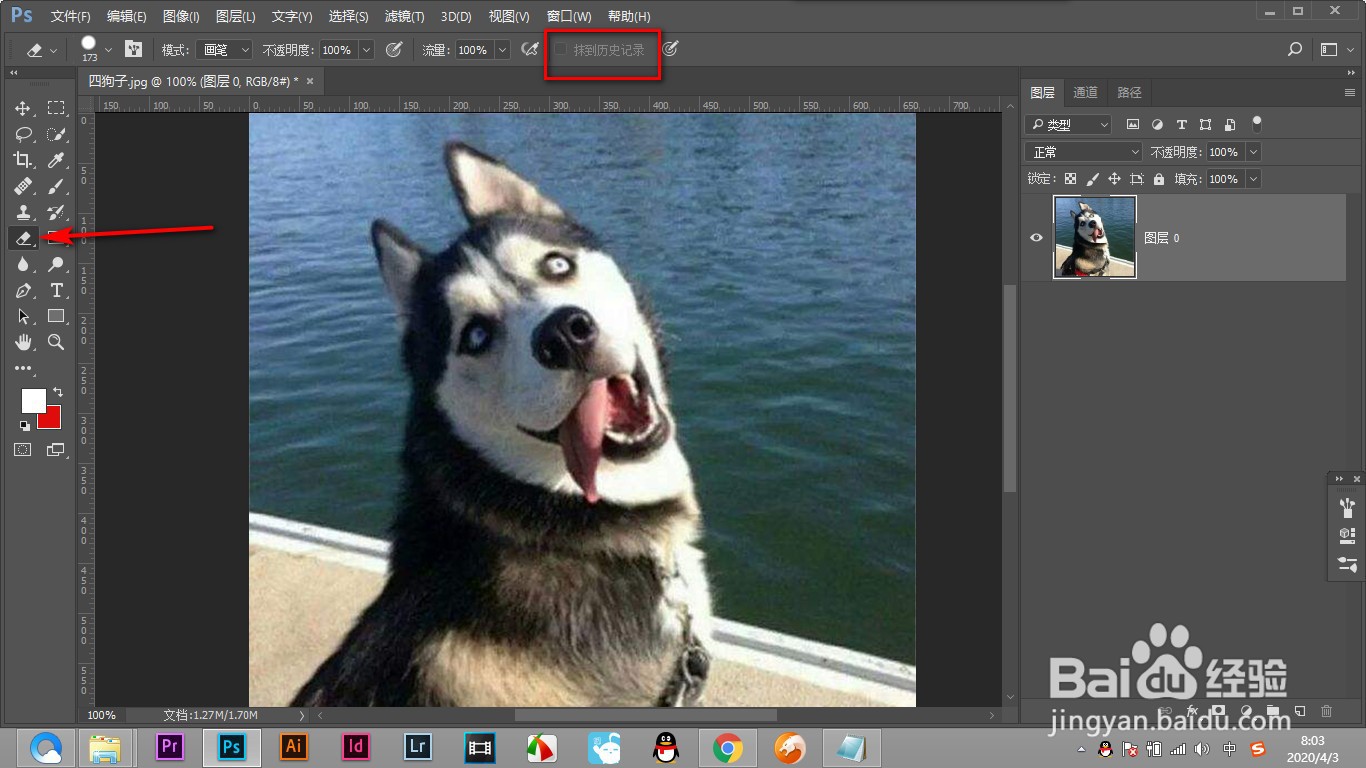Open the 图像(I) menu
The height and width of the screenshot is (768, 1366).
[180, 17]
